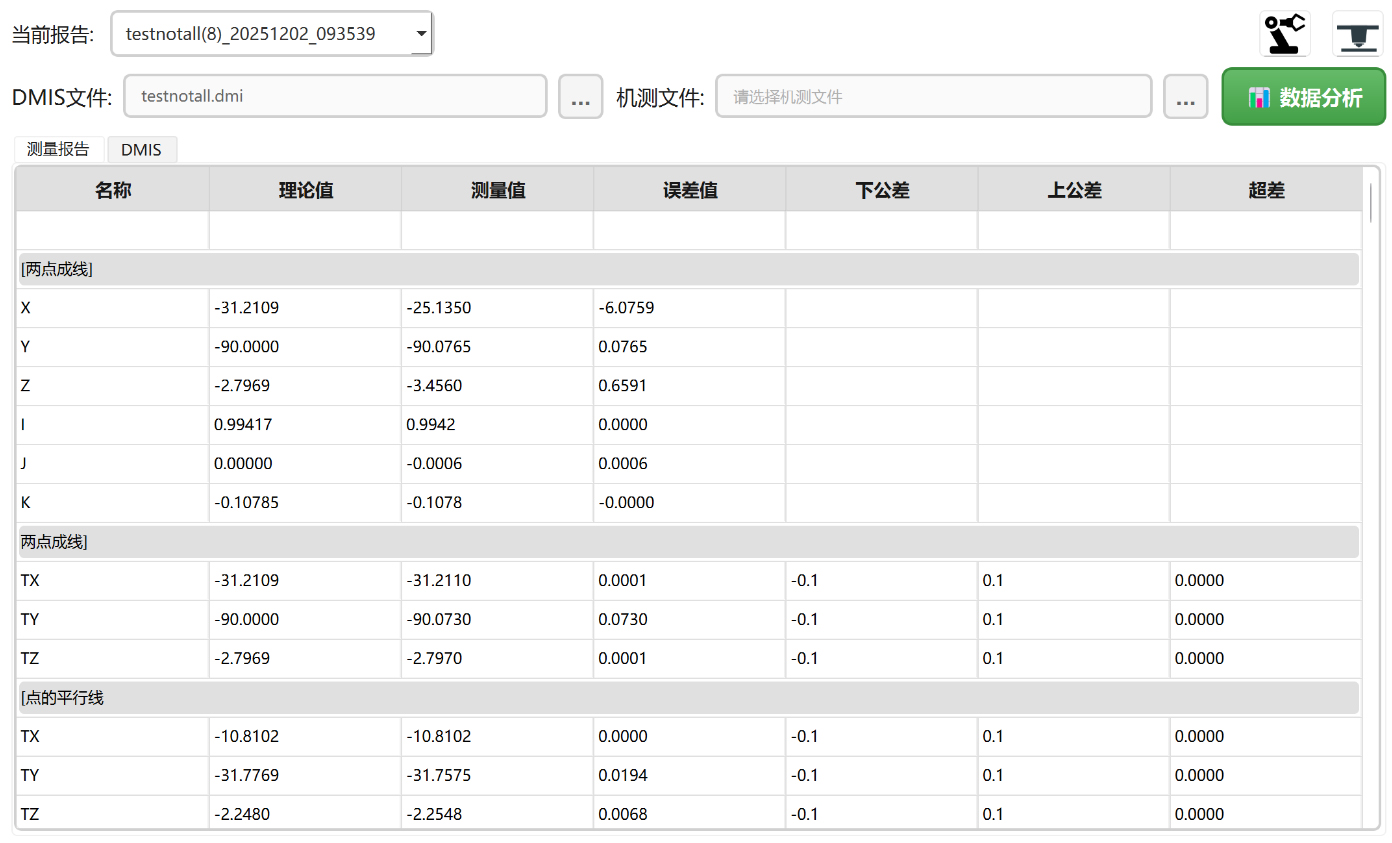Viewport: 1392px width, 843px height.
Task: Click the bar chart icon on 数据分析
Action: (1259, 97)
